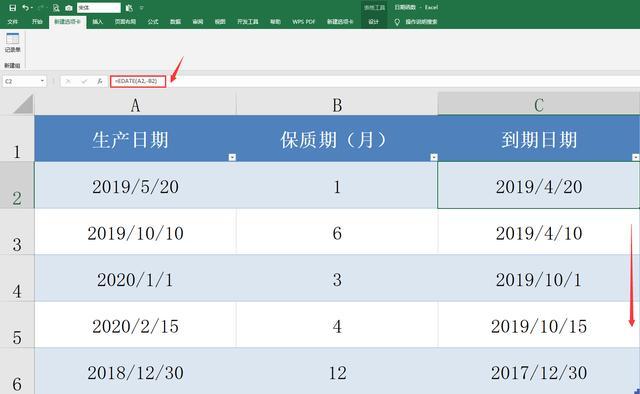
Task: Open the name box dropdown arrow
Action: (42, 81)
